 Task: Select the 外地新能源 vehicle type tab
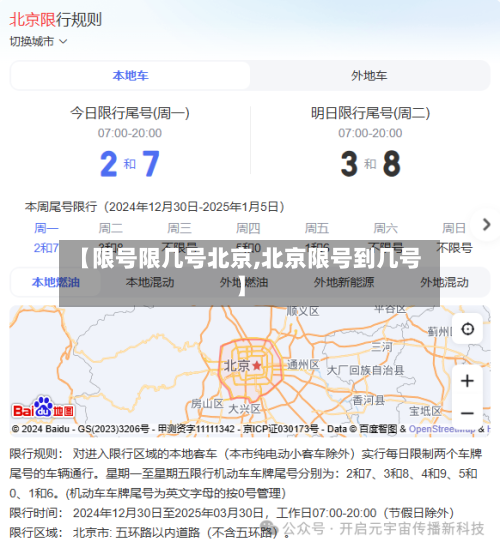[x=344, y=282]
